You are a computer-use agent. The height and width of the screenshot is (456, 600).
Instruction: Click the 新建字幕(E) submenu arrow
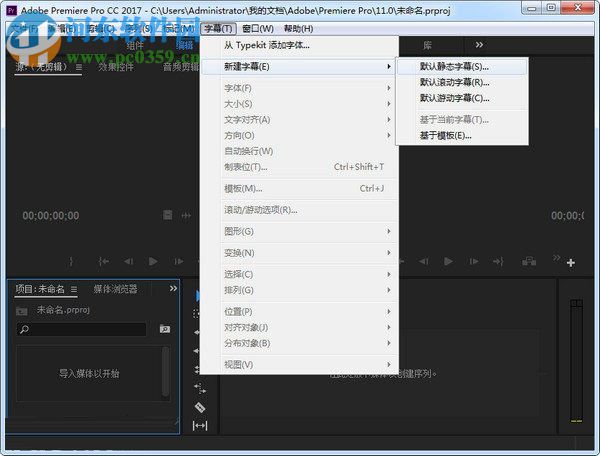click(389, 67)
